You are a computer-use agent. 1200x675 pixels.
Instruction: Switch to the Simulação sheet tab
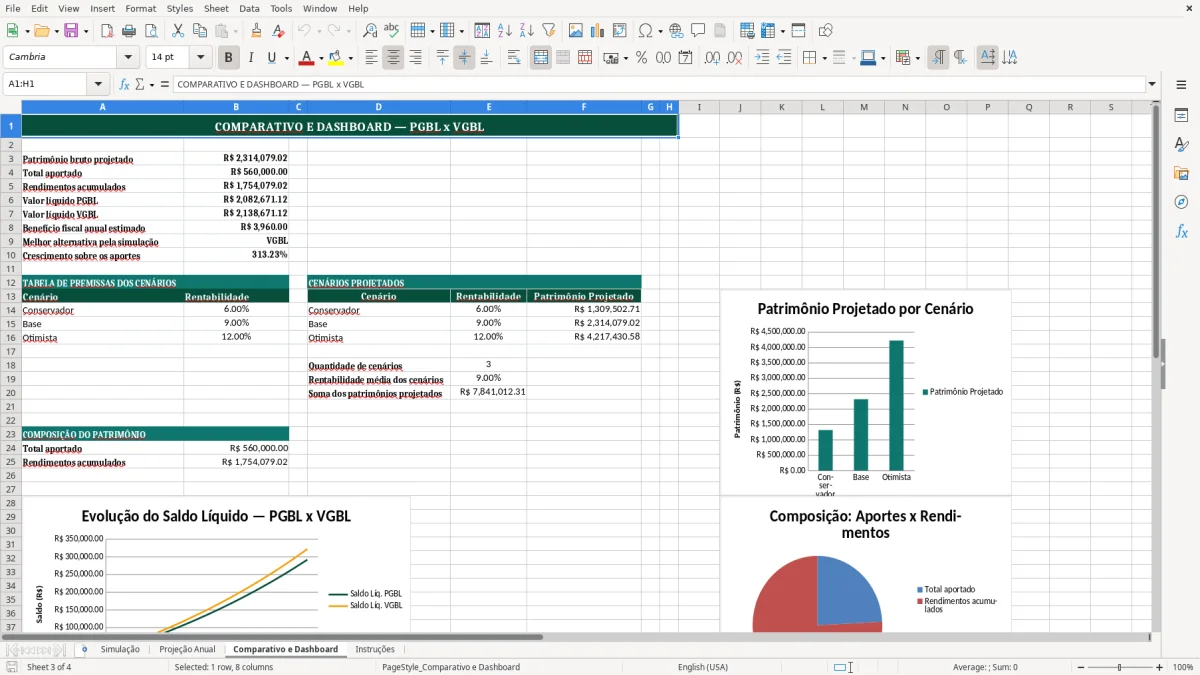(x=120, y=649)
